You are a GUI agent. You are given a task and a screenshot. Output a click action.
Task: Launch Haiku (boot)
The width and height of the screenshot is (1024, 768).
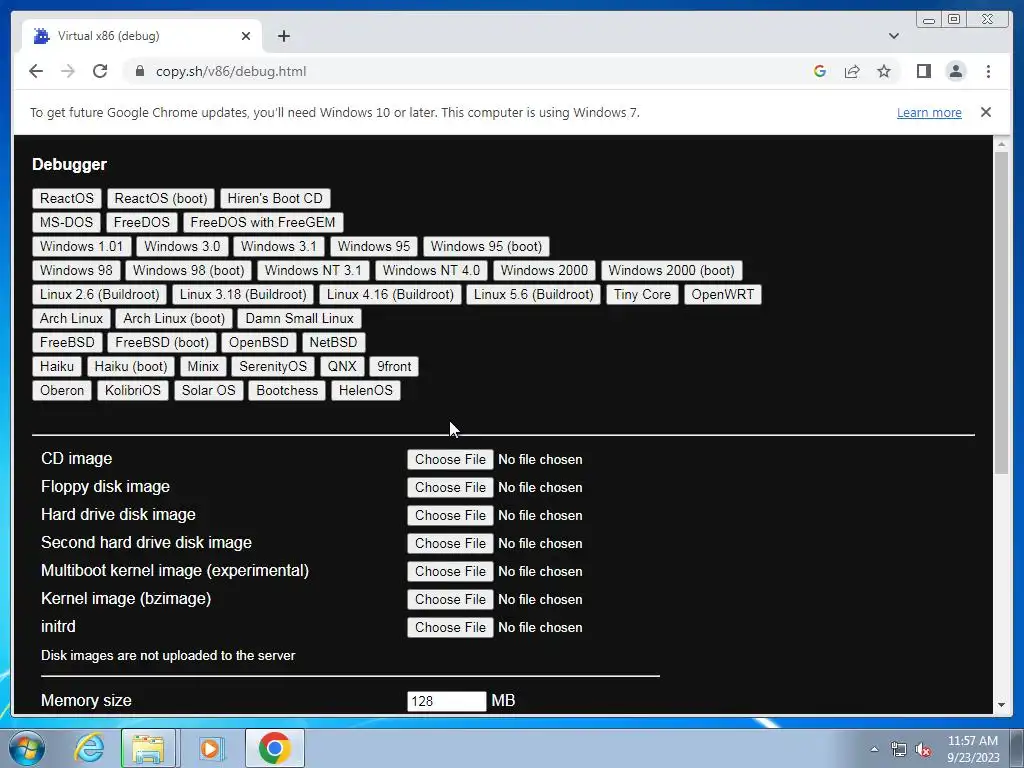click(x=131, y=366)
